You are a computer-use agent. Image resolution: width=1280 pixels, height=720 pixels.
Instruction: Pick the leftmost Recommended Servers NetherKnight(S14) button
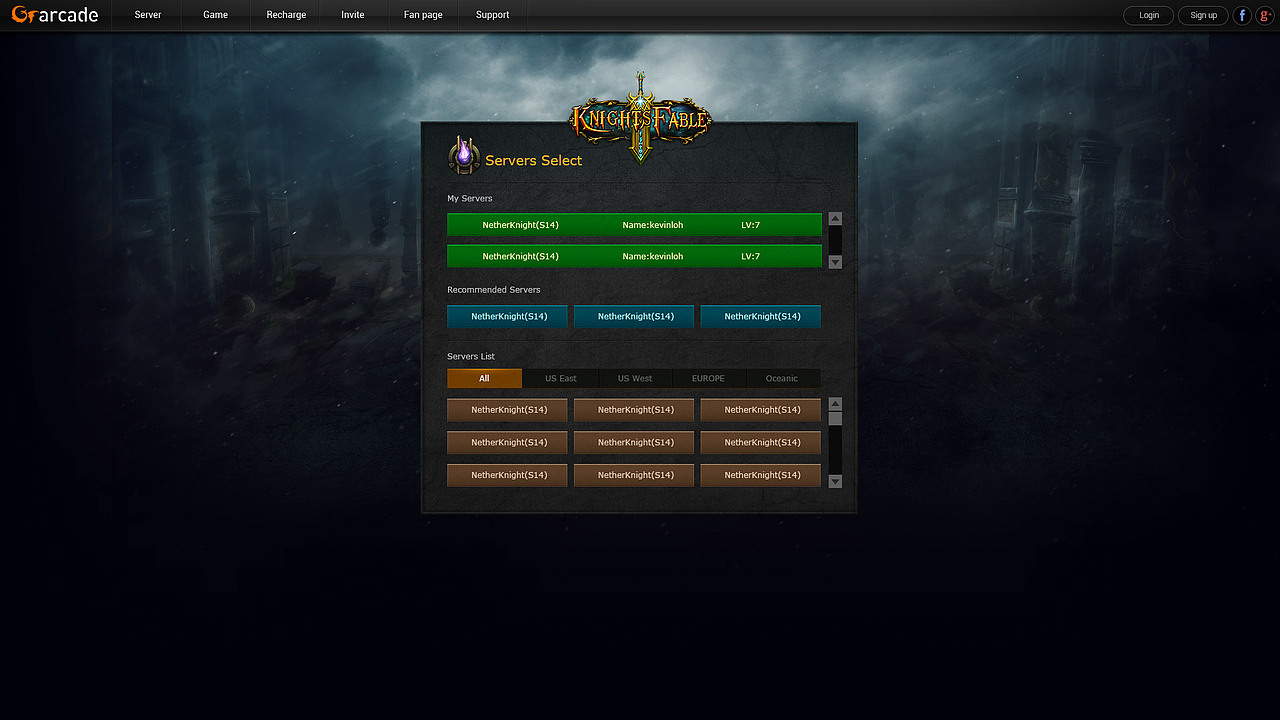coord(507,316)
